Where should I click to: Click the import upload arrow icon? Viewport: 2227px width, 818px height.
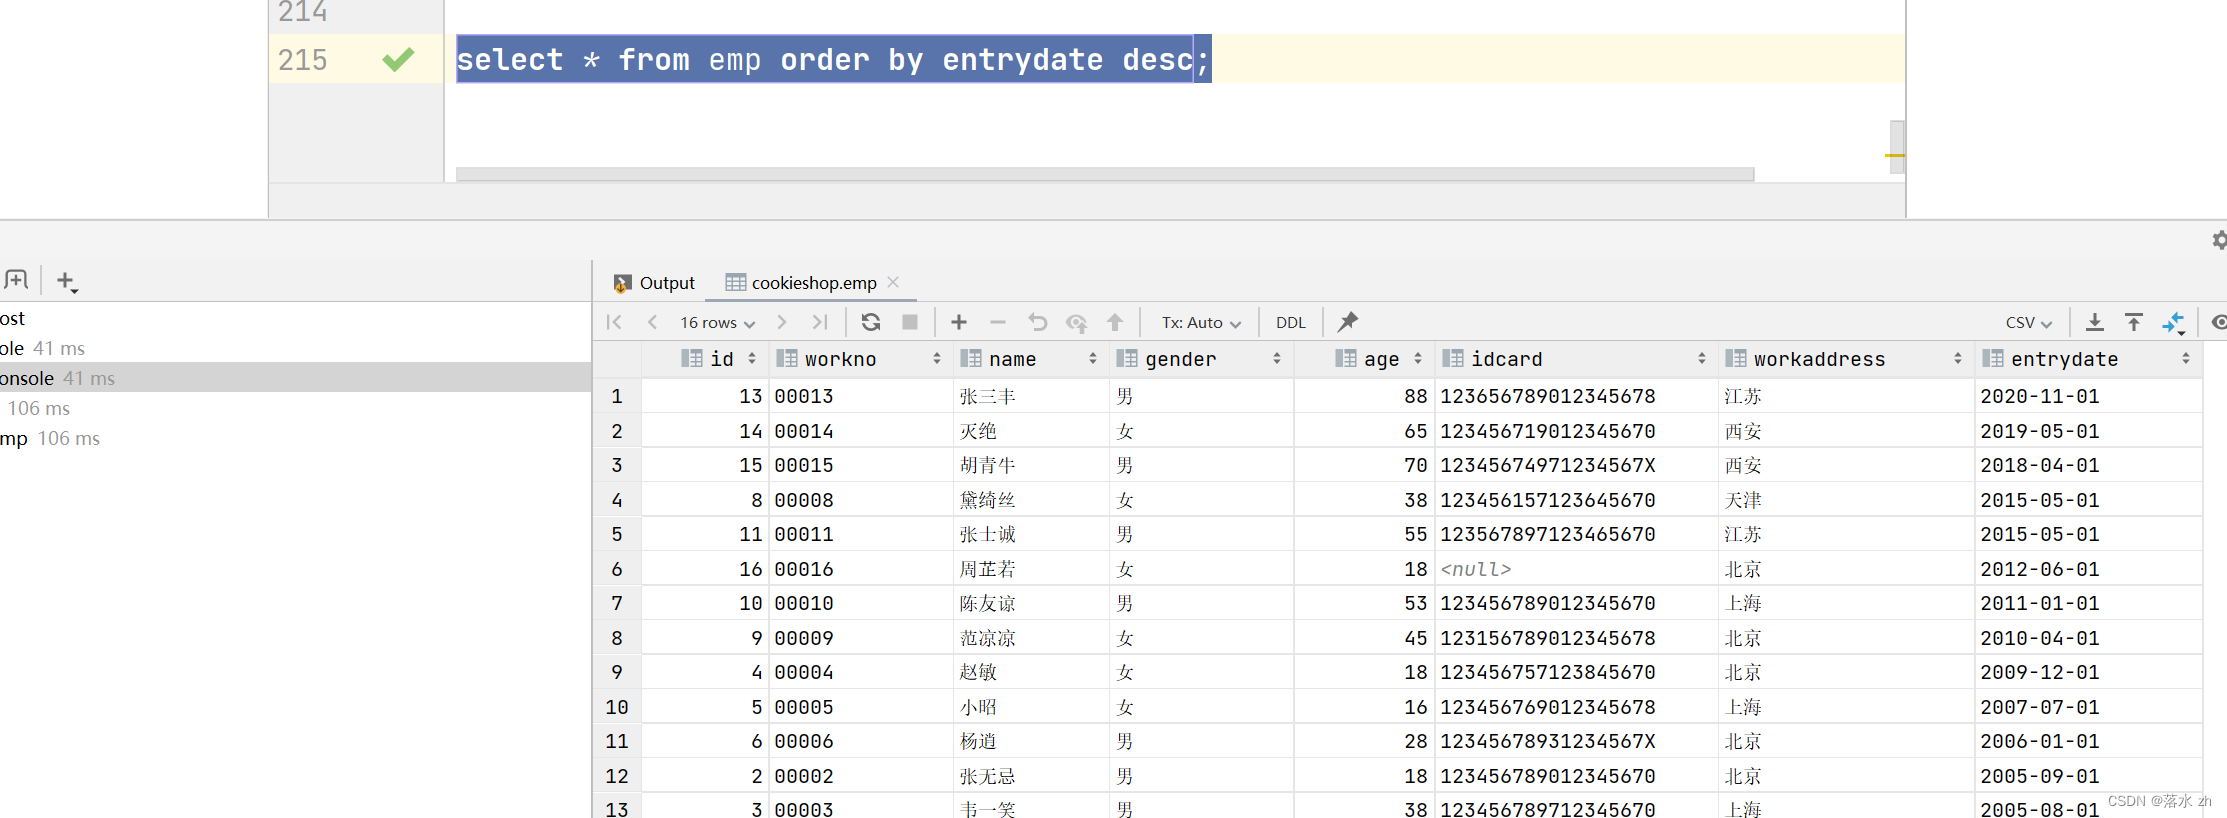pyautogui.click(x=2134, y=322)
